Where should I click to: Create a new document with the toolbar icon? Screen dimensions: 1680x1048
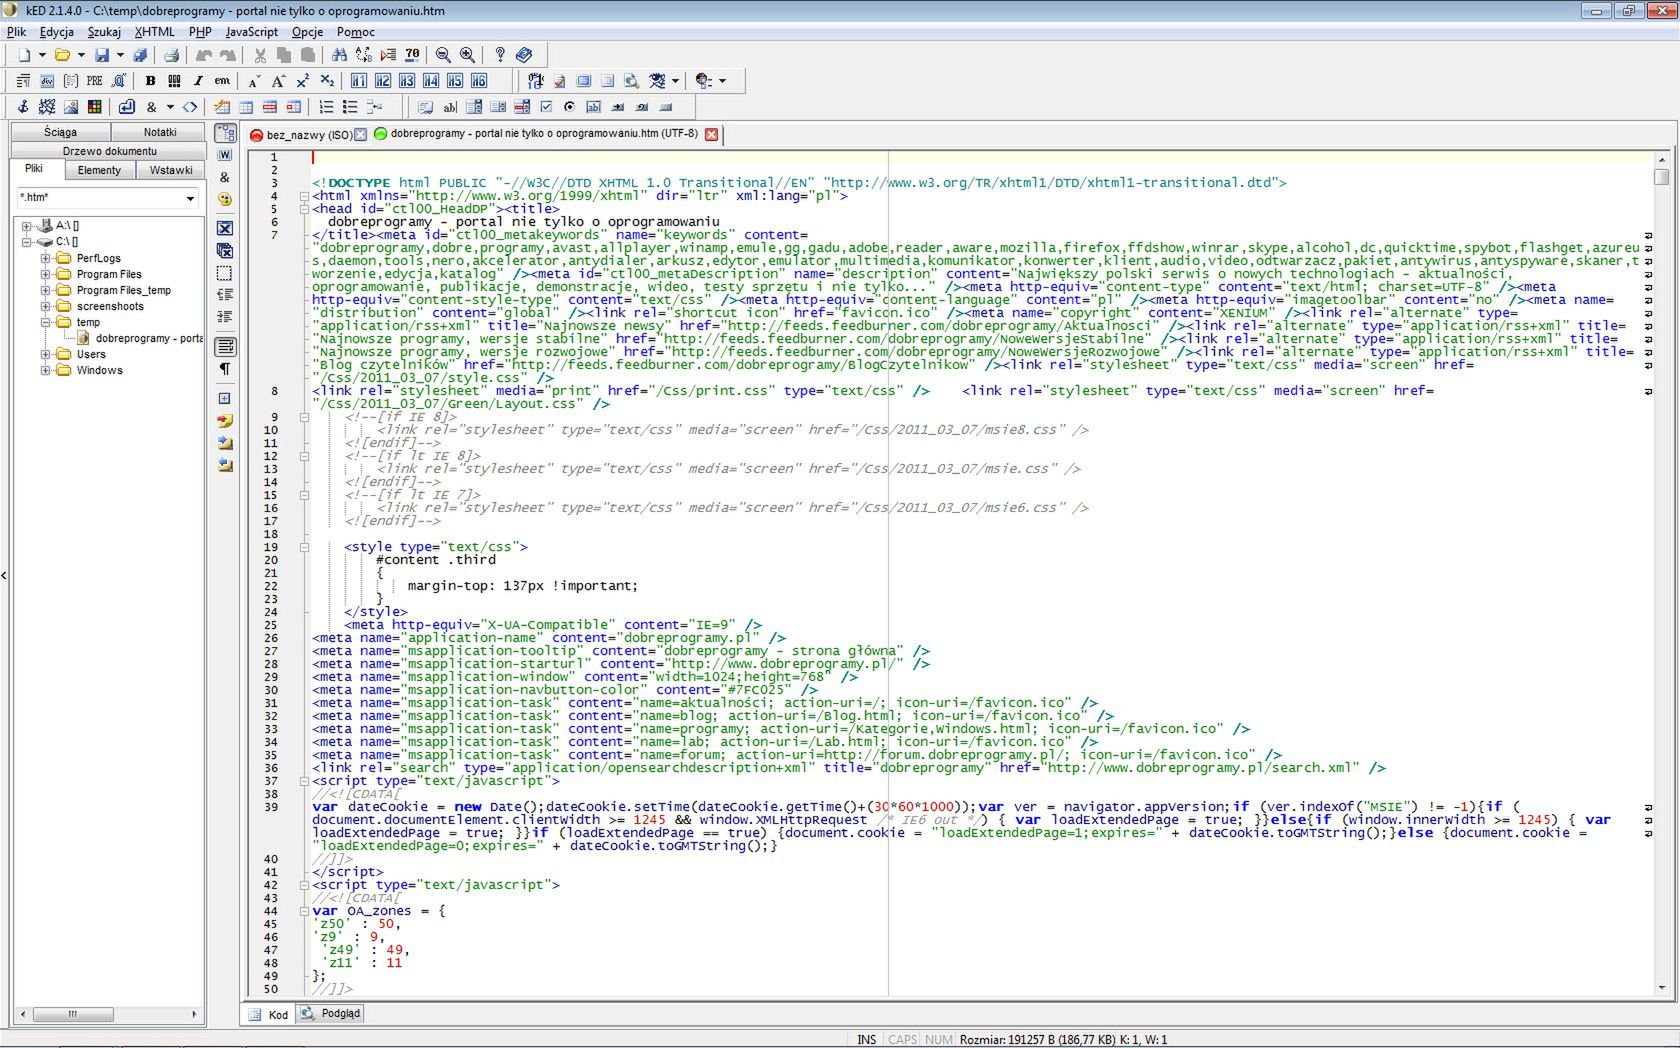(24, 55)
